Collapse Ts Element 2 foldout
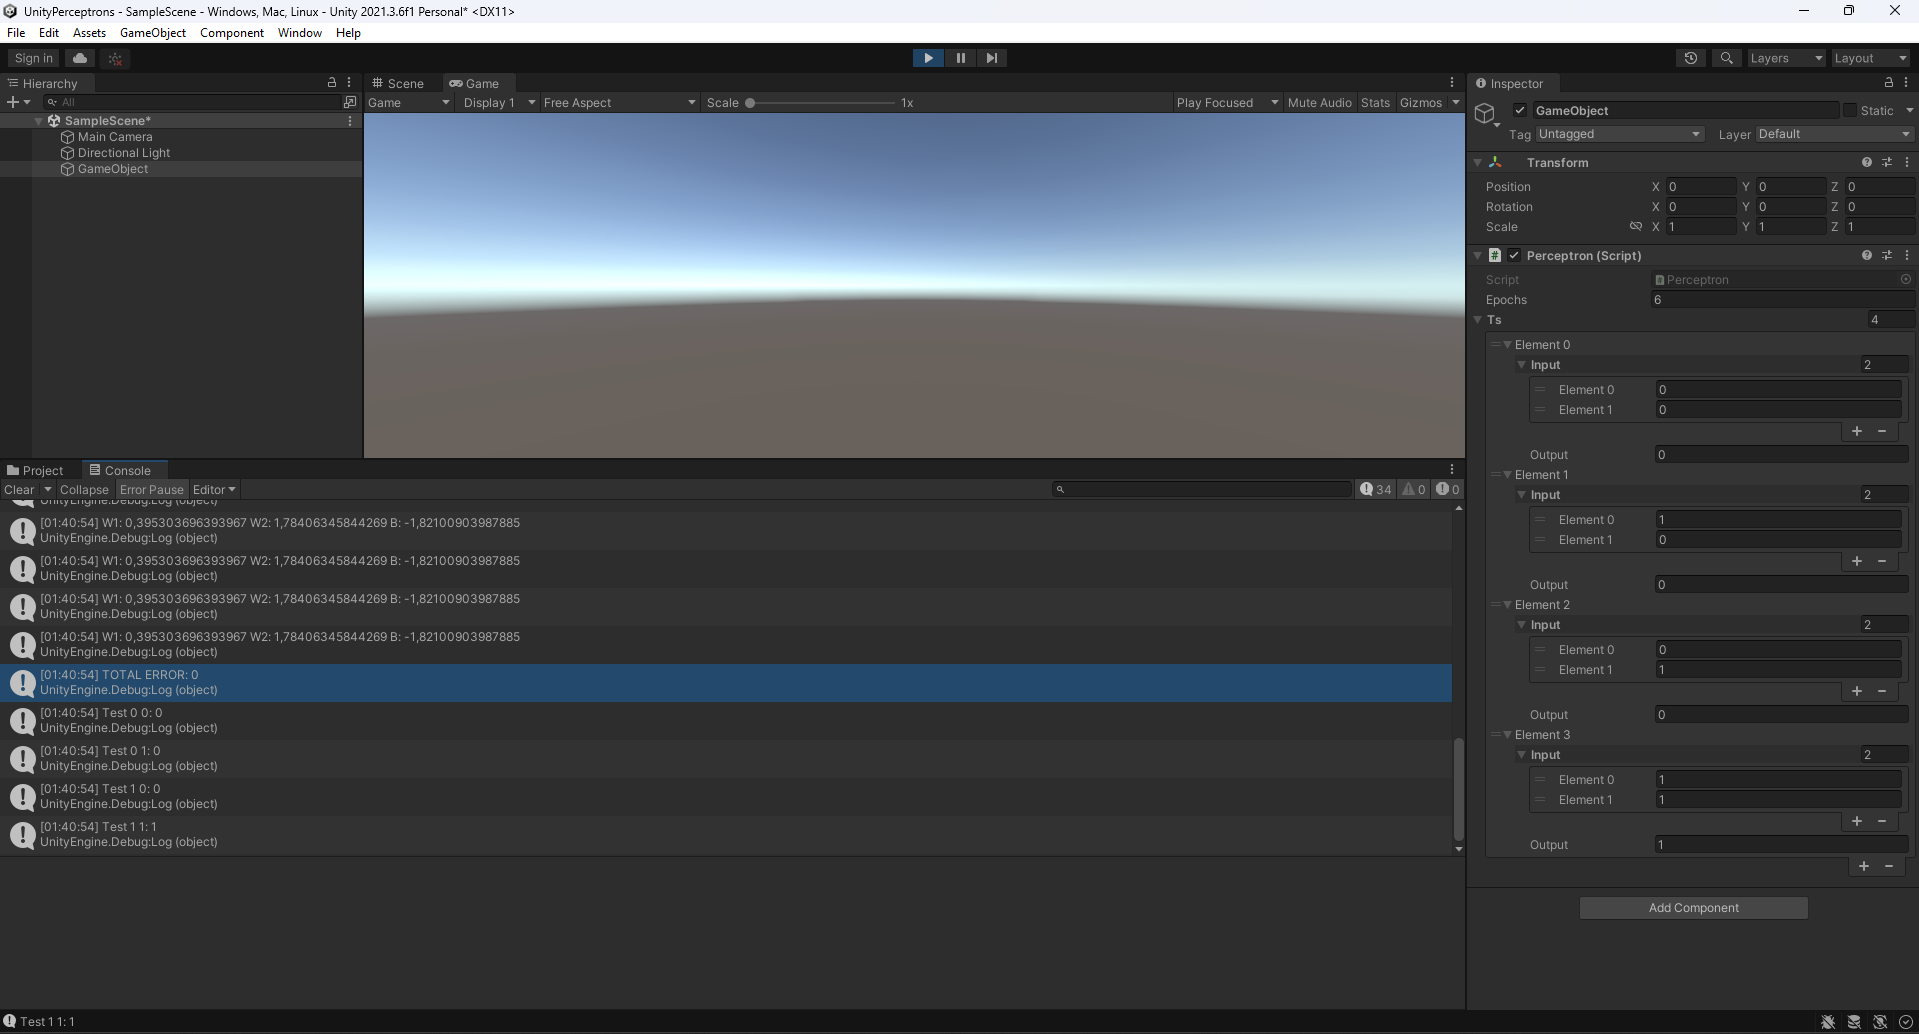1919x1034 pixels. (x=1507, y=605)
